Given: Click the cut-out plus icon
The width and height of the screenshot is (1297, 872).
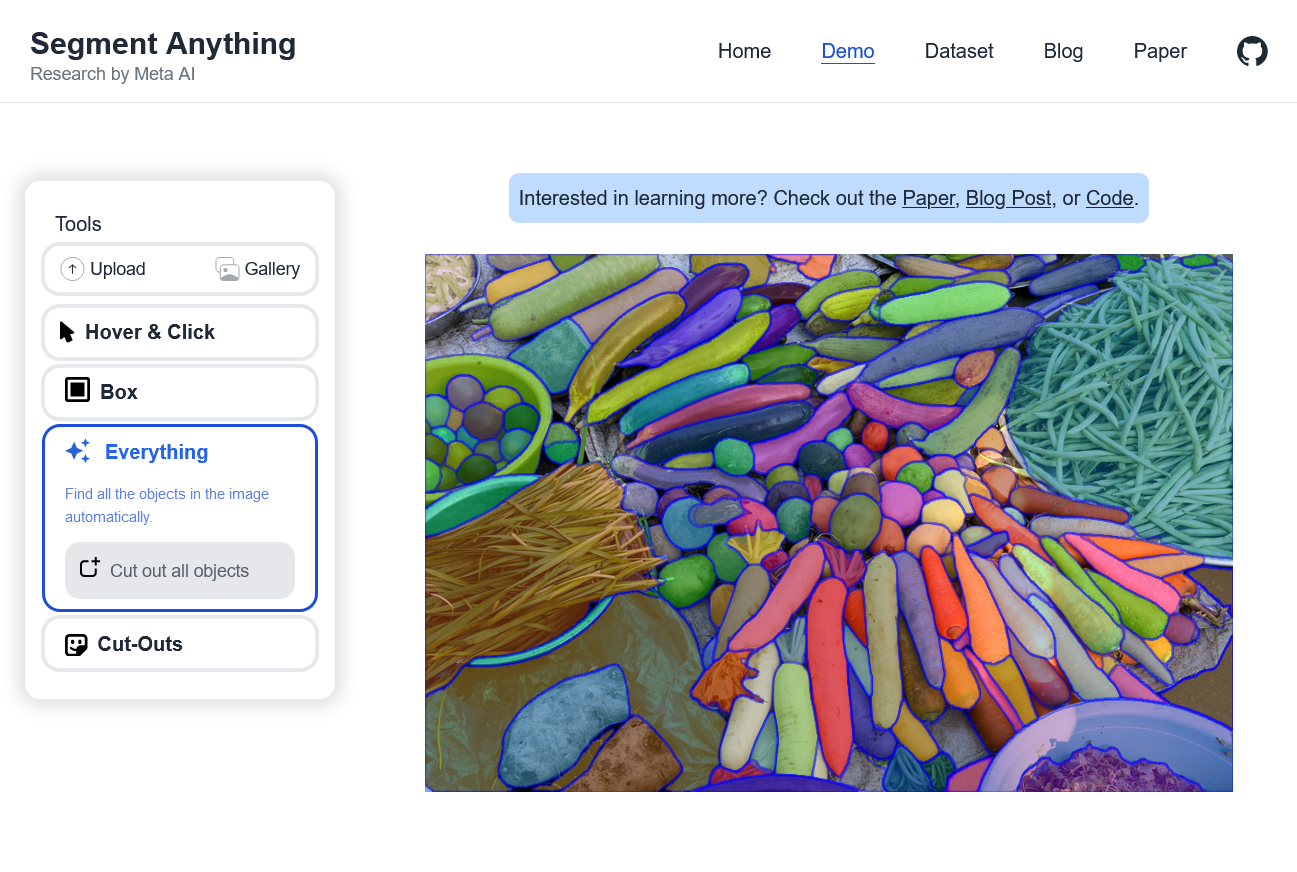Looking at the screenshot, I should (90, 568).
